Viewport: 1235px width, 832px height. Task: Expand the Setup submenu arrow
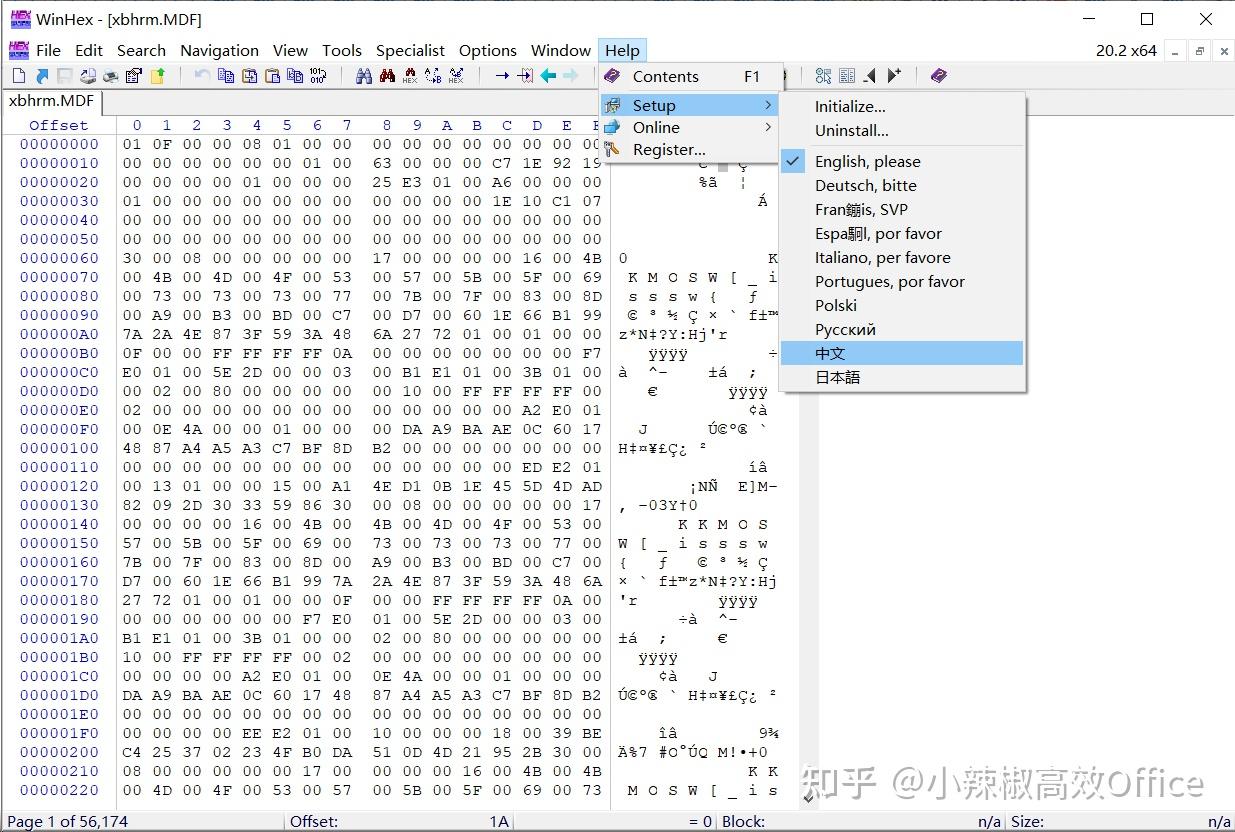(768, 105)
